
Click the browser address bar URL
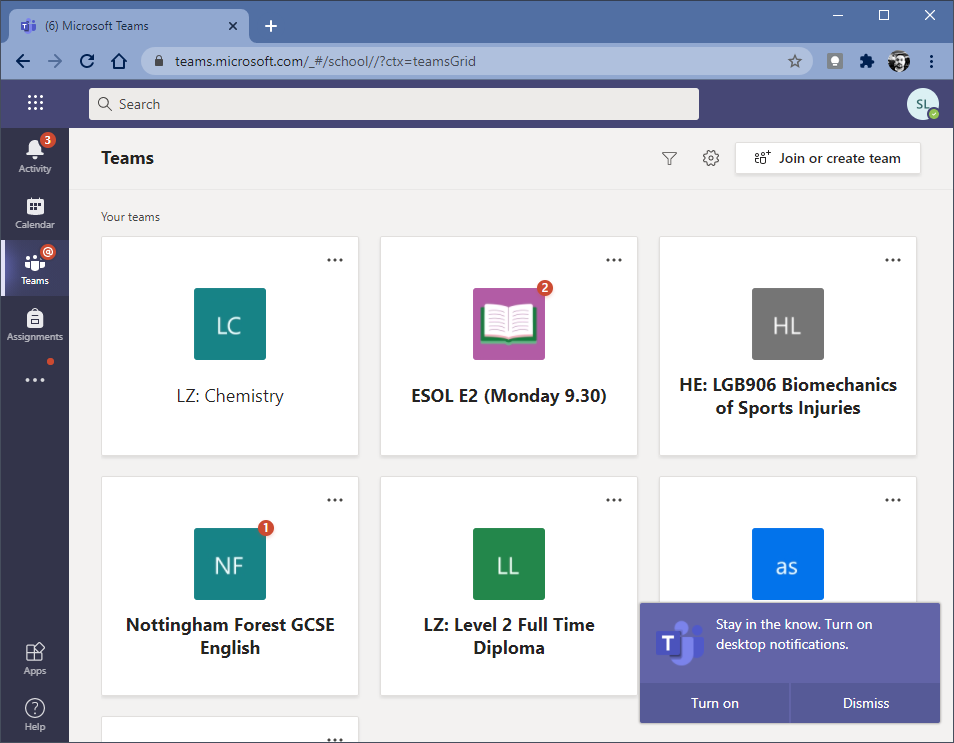click(x=325, y=61)
